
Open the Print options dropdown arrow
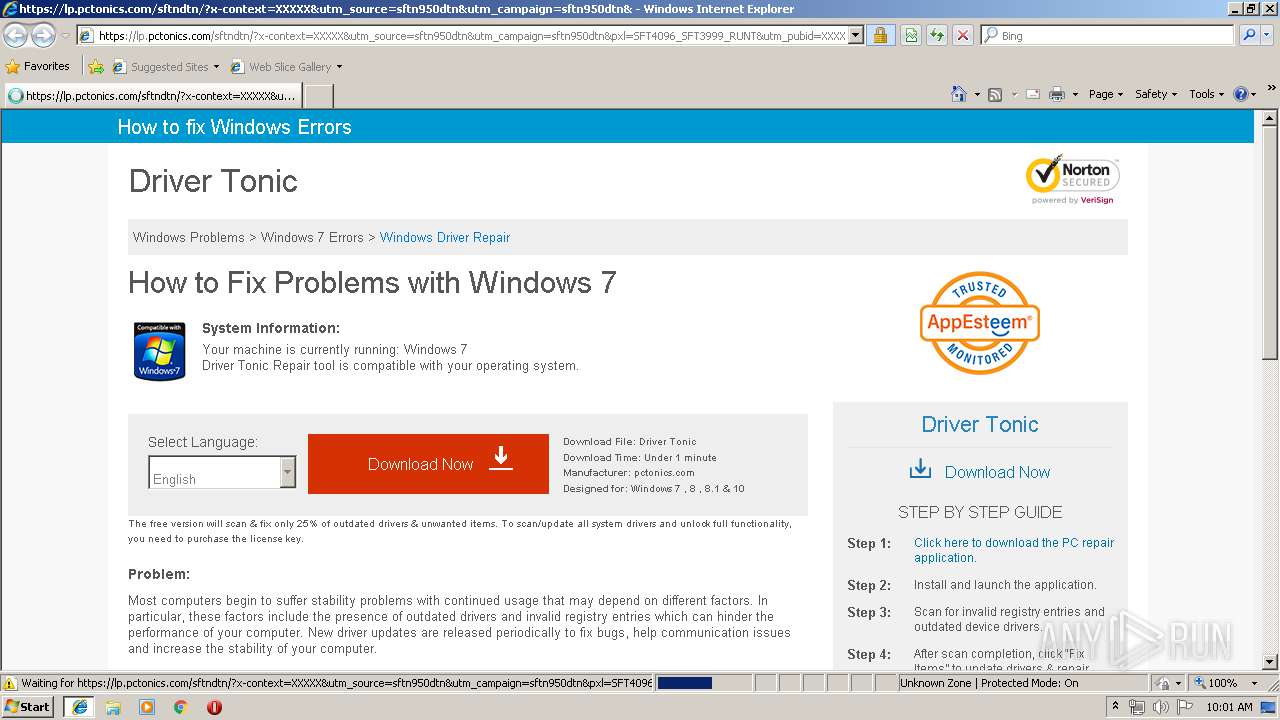1075,94
